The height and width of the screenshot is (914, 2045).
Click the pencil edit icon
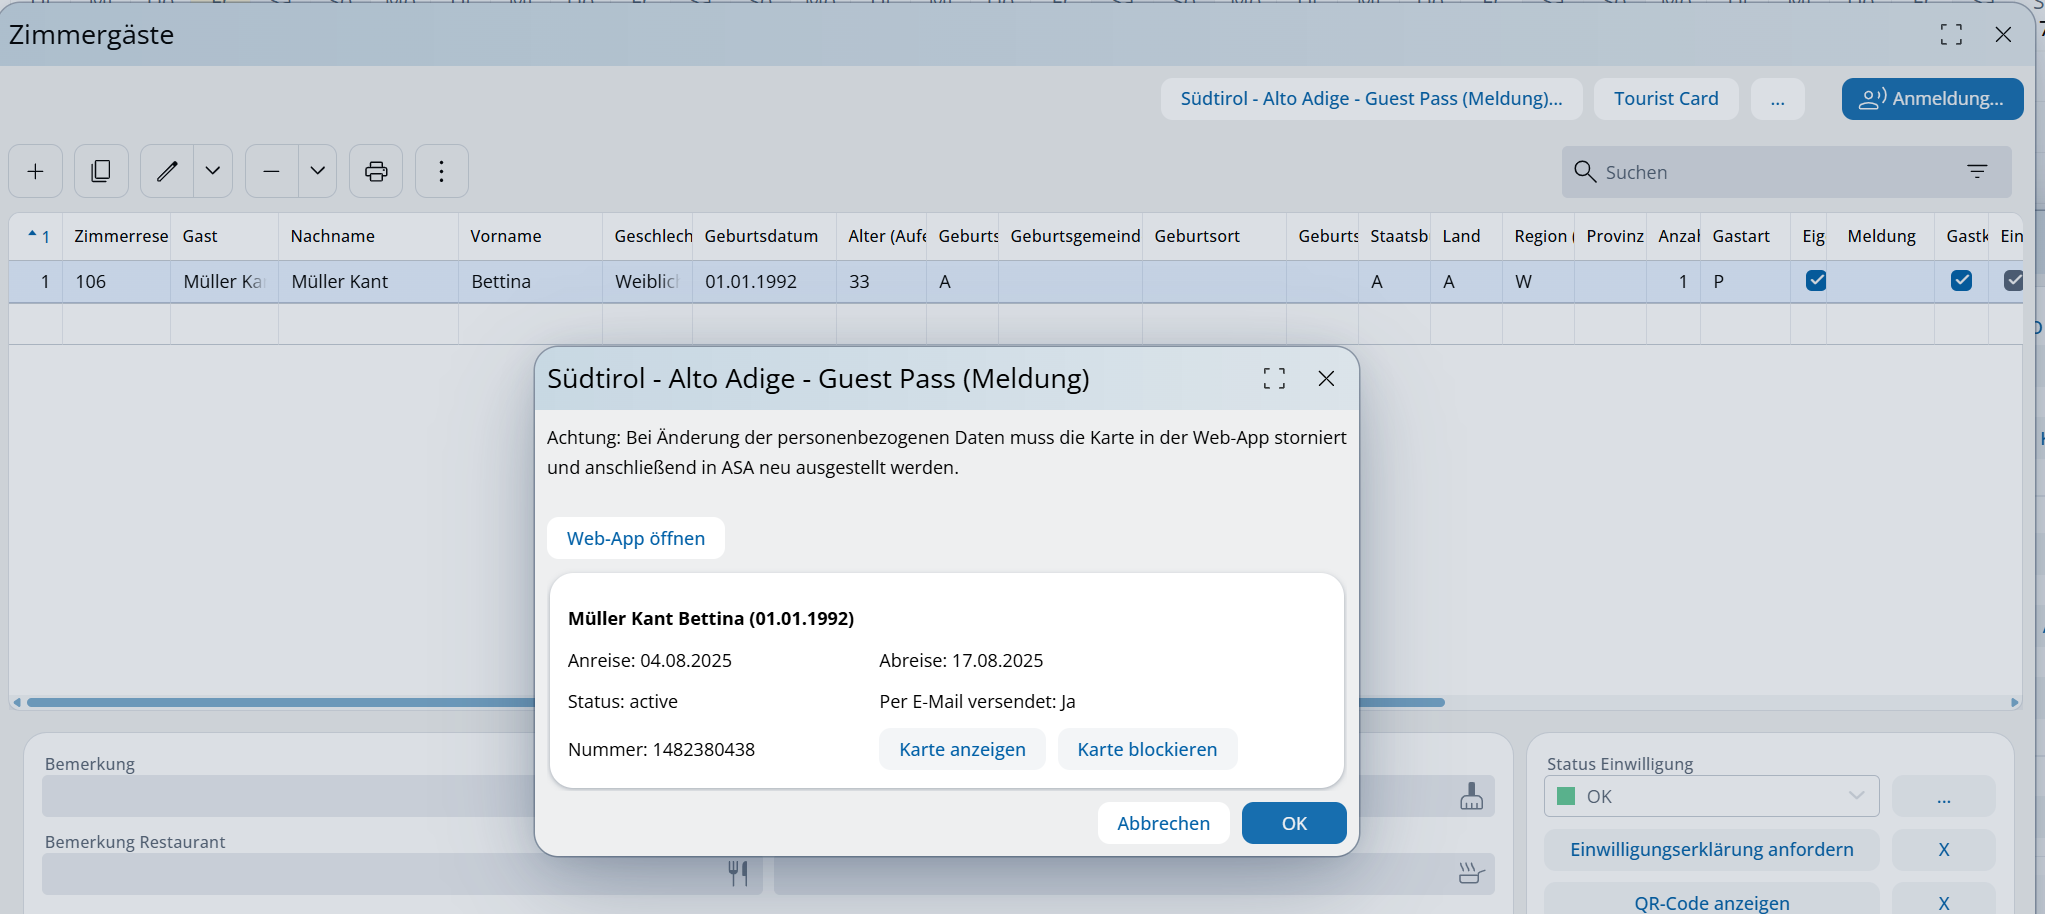[167, 171]
